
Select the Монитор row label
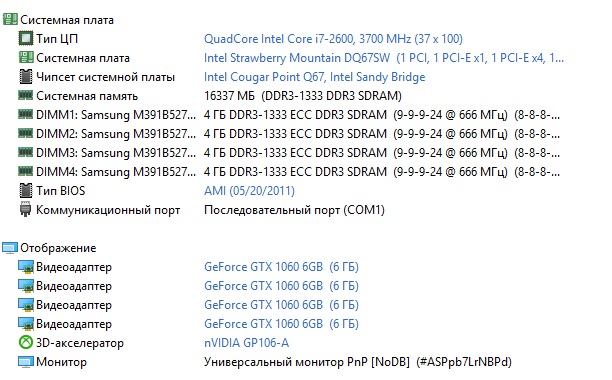coord(61,362)
